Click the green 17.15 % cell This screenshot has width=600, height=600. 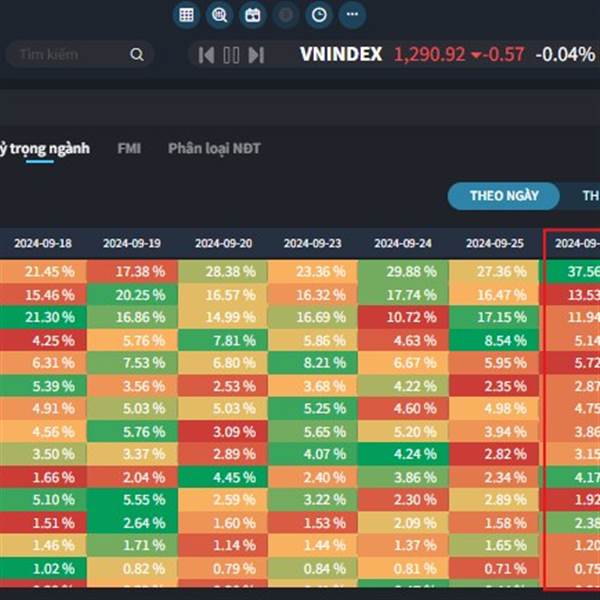(x=494, y=317)
